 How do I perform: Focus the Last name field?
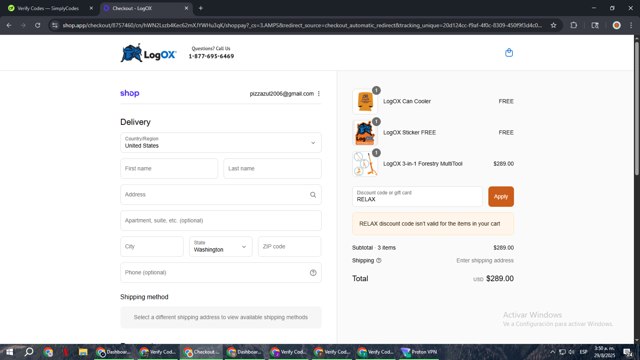tap(272, 169)
